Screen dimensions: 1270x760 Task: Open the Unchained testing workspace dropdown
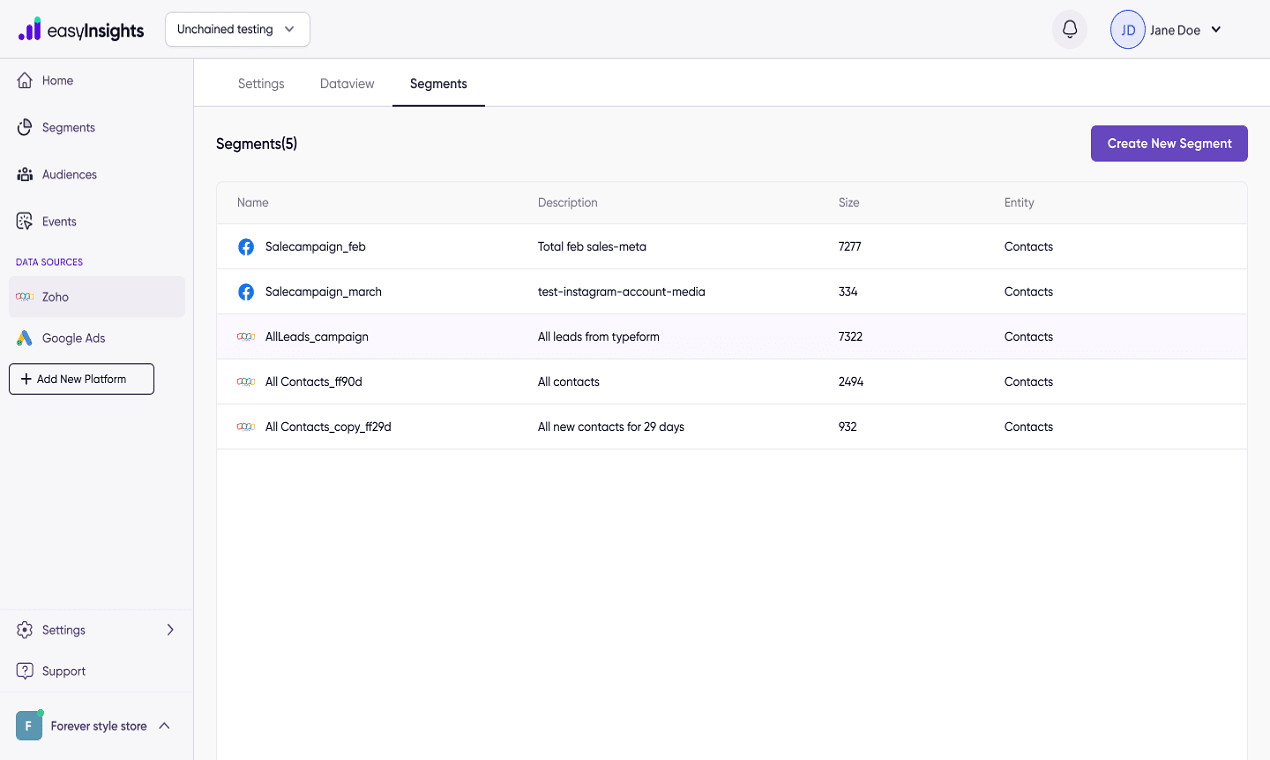237,30
